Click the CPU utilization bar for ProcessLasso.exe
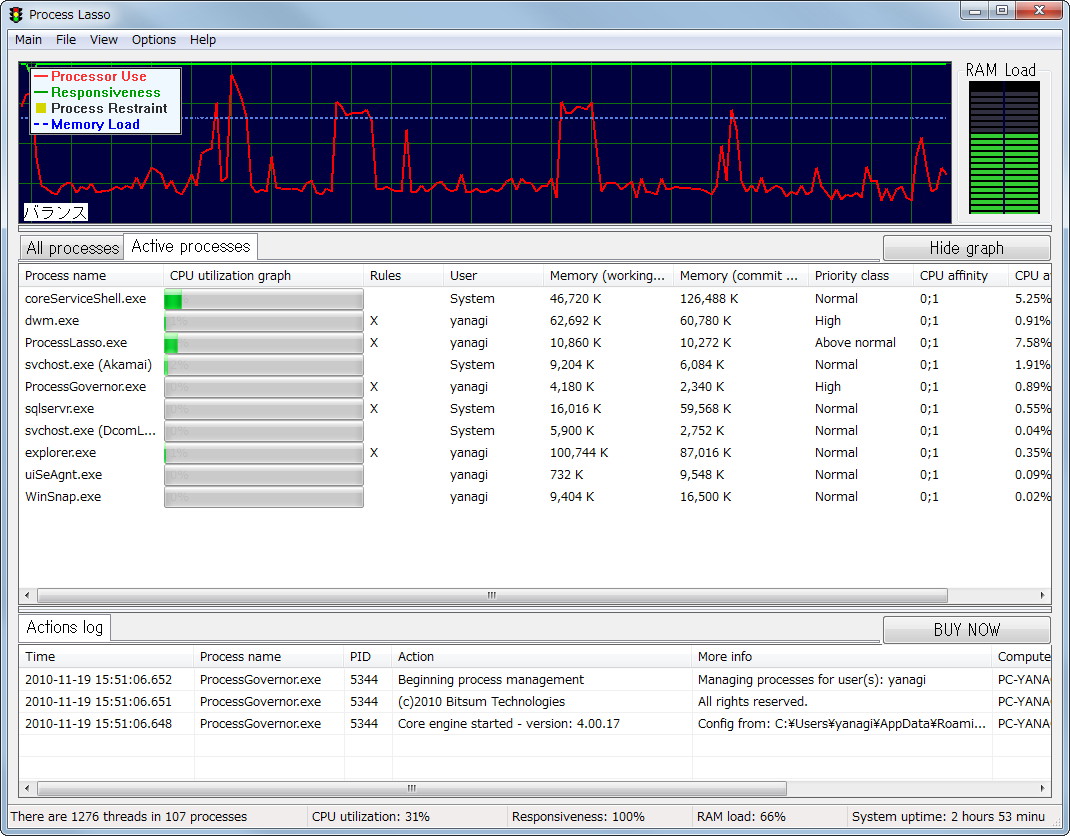 point(263,343)
